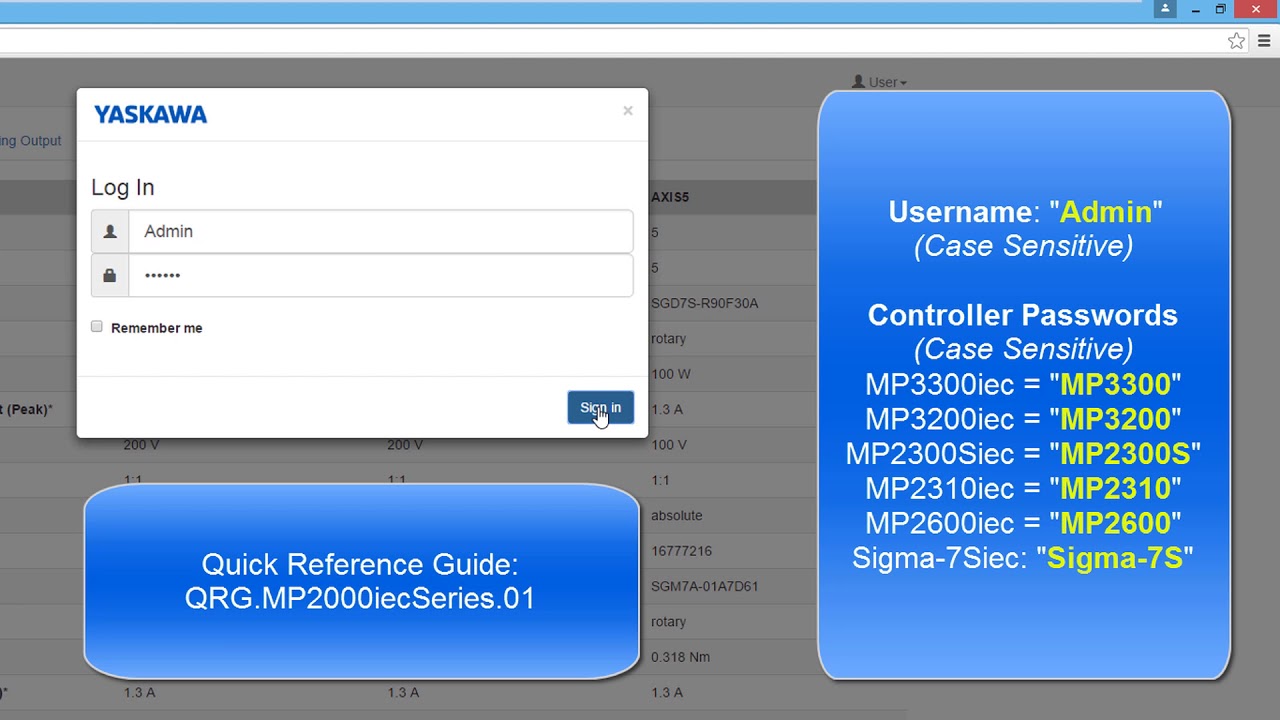Click the 16777216 value cell

681,551
